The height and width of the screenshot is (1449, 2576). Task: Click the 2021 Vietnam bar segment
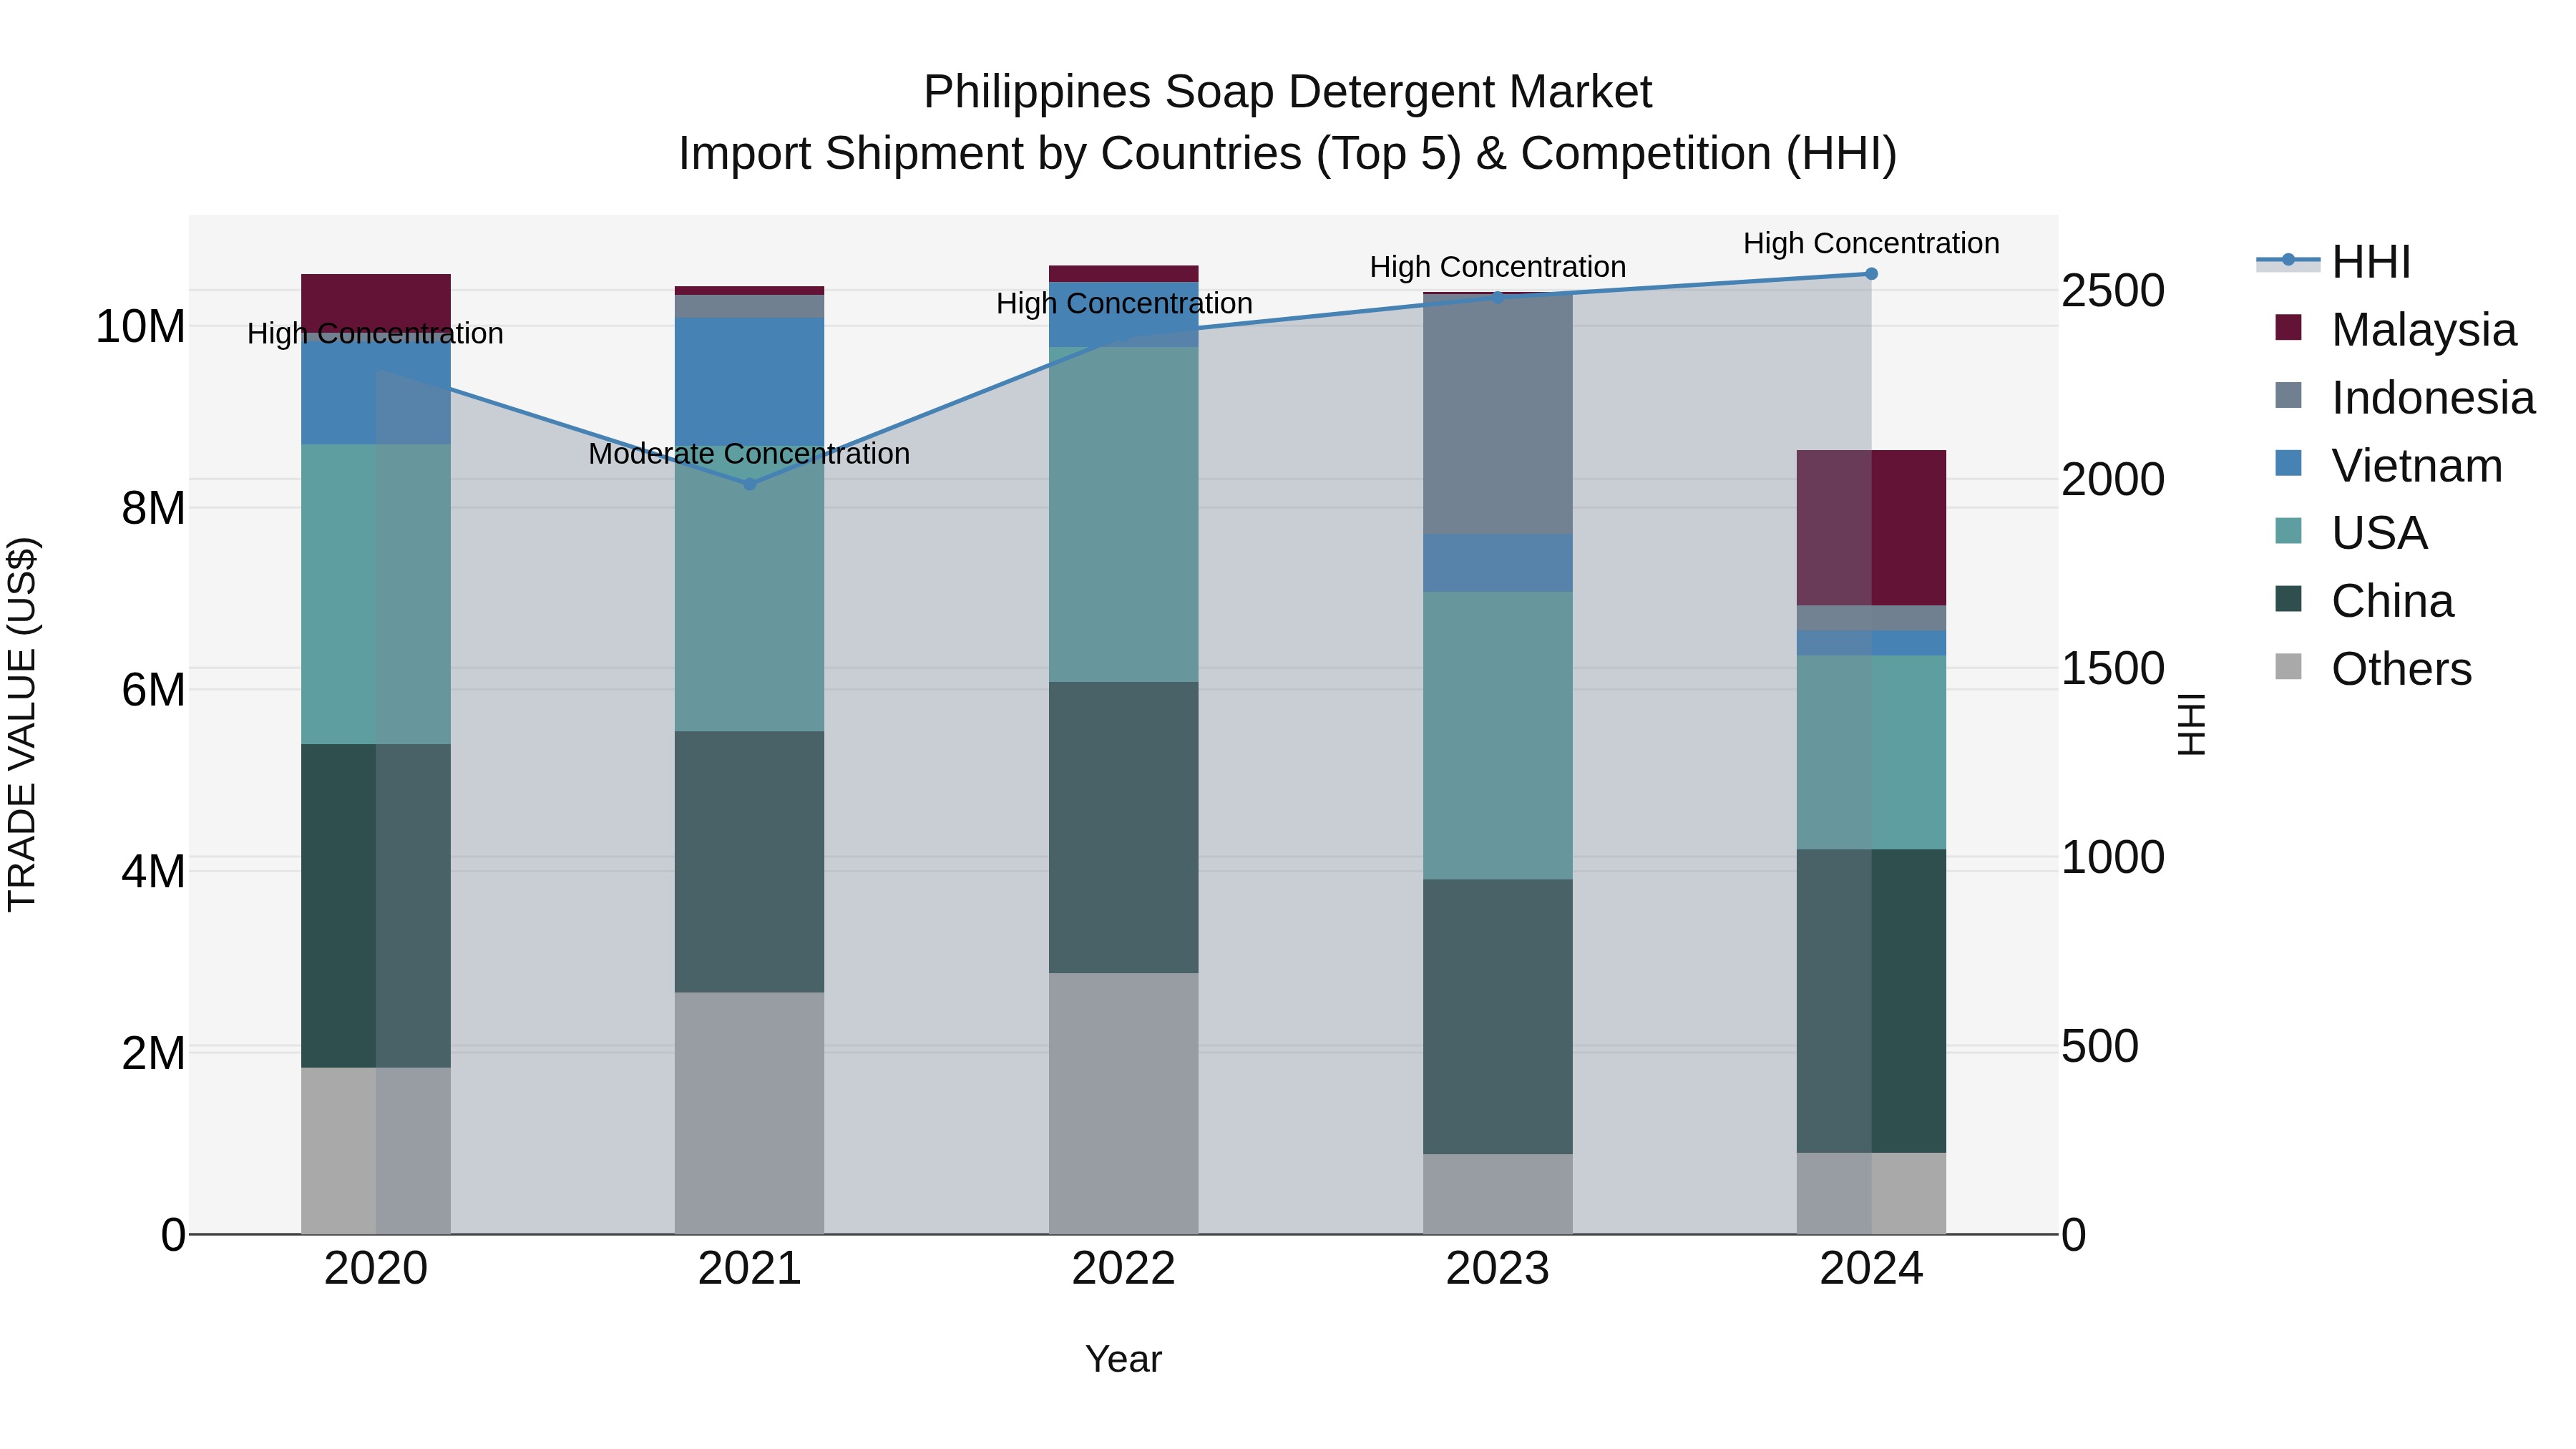coord(750,381)
